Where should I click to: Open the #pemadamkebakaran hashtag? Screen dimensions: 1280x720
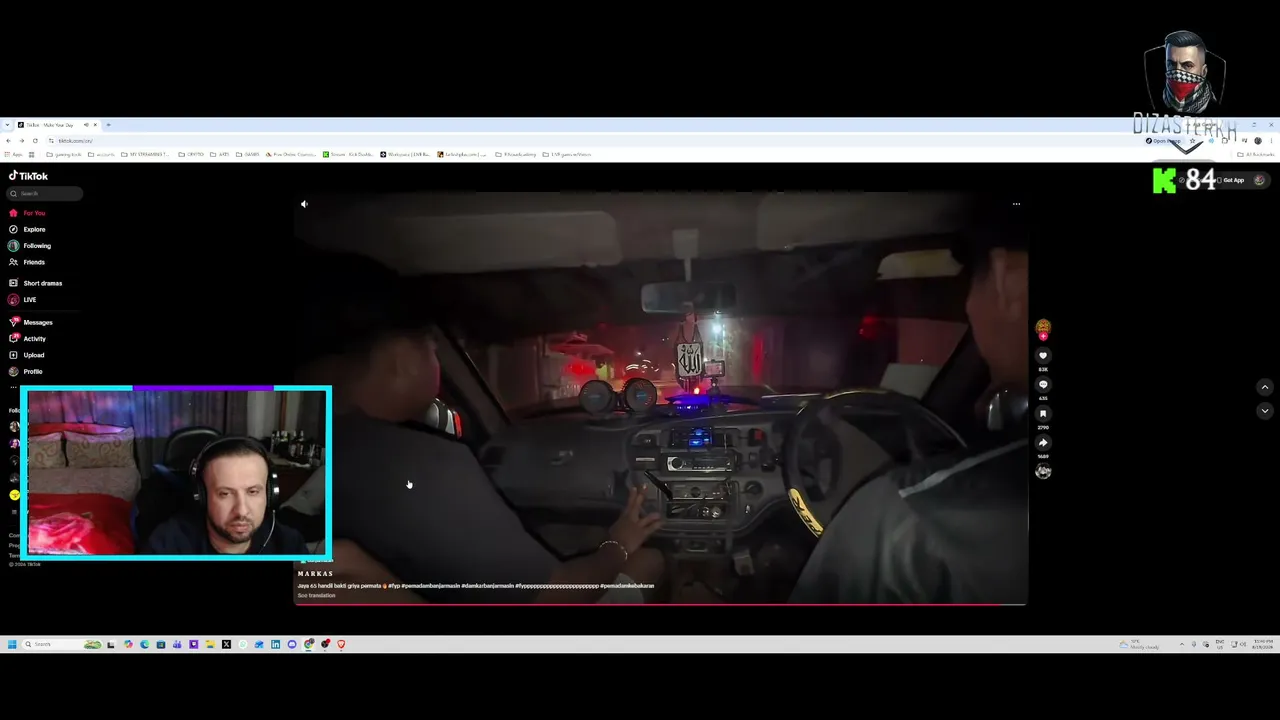coord(627,586)
